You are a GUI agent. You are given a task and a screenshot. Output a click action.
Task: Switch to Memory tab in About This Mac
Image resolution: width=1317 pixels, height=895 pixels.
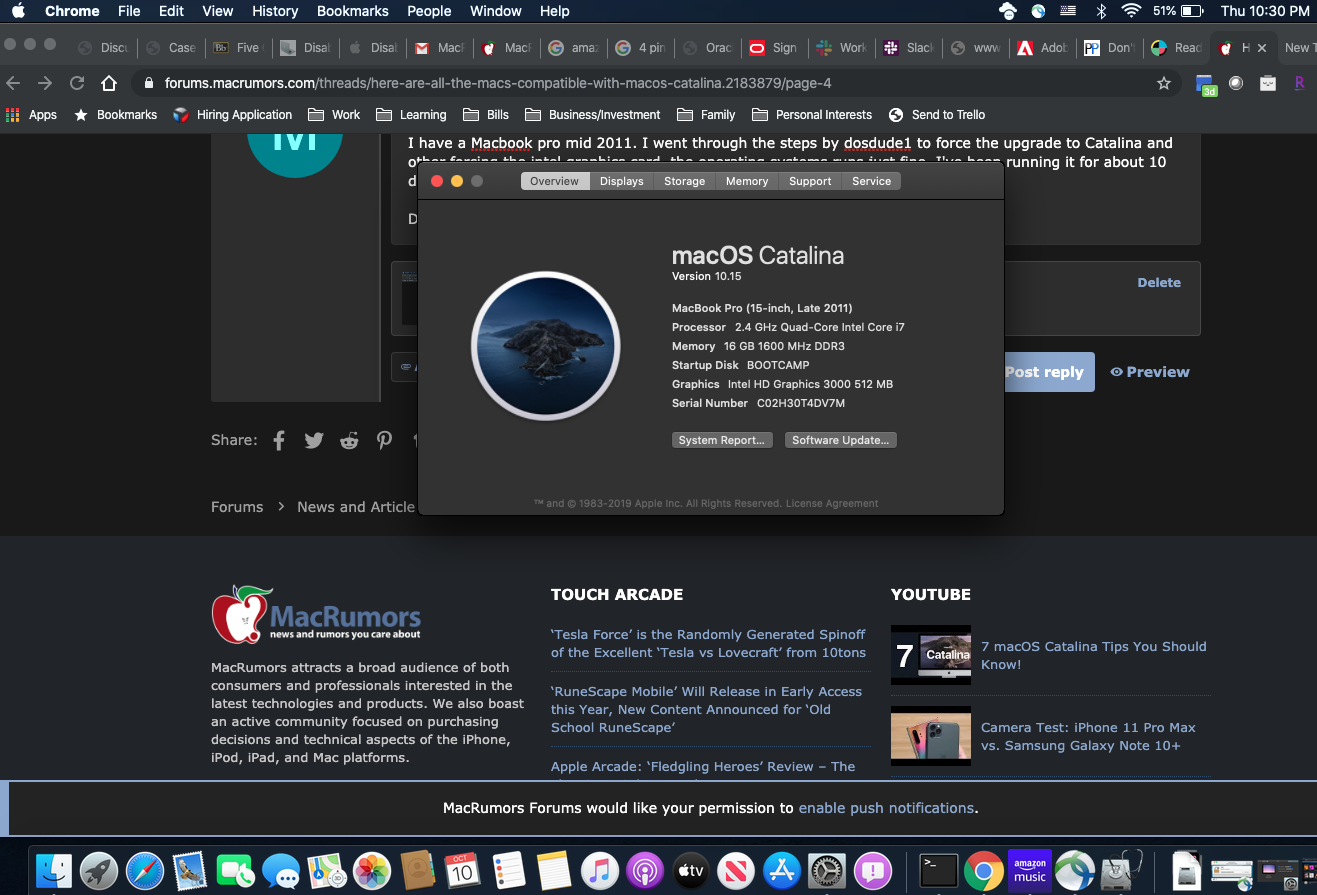coord(747,181)
